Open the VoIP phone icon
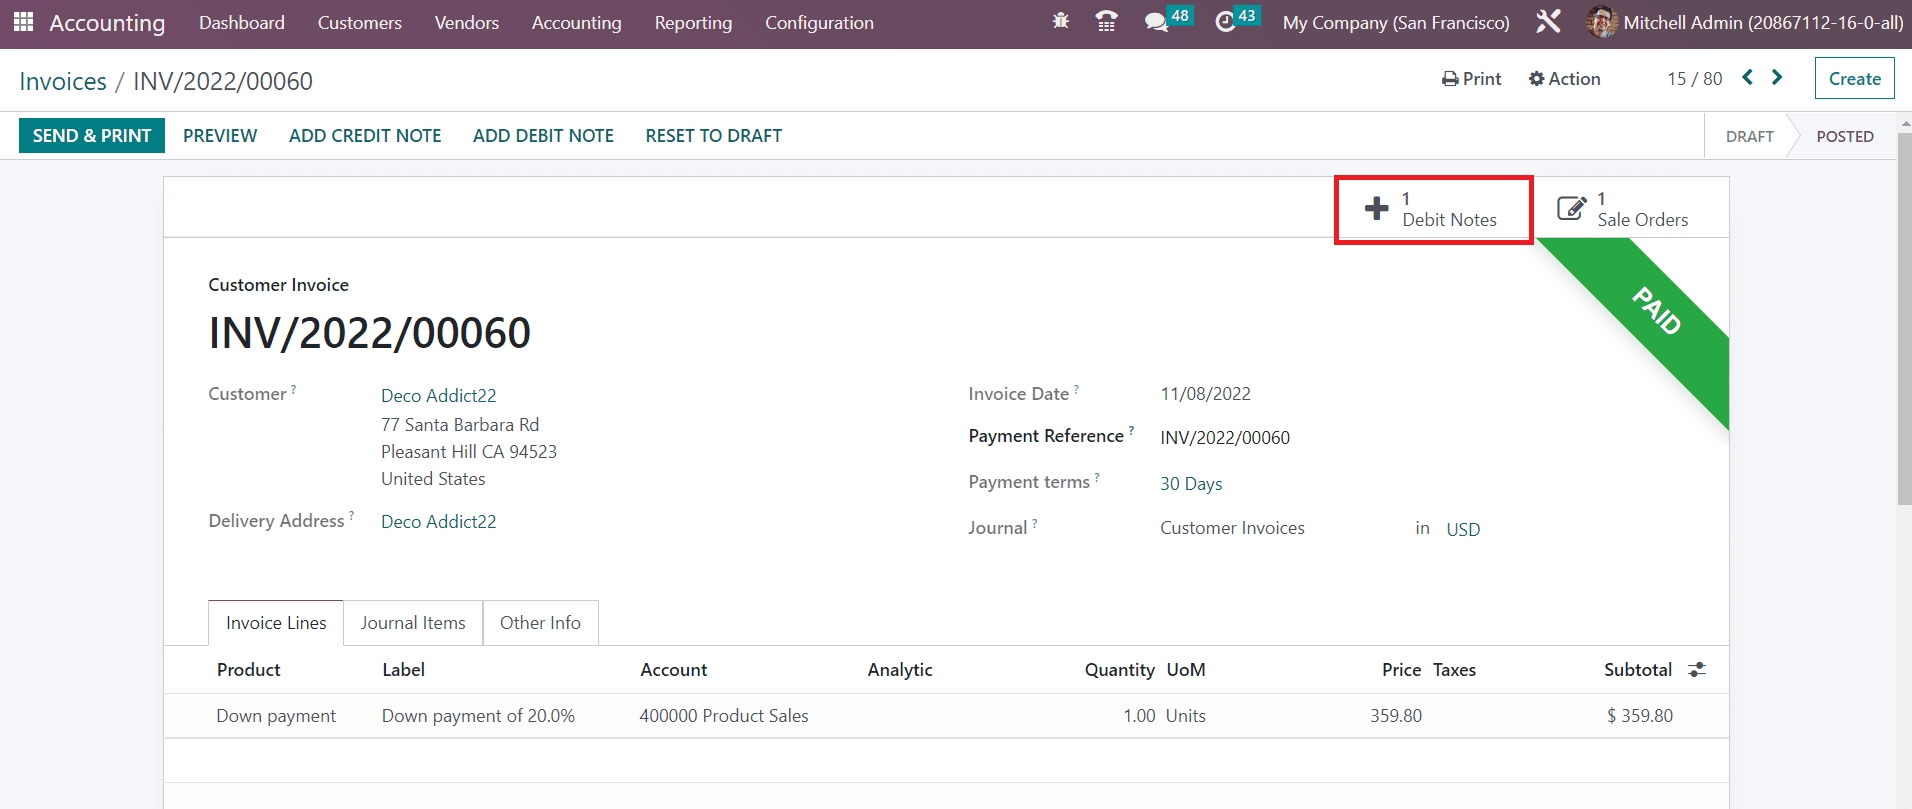Image resolution: width=1912 pixels, height=809 pixels. 1106,21
